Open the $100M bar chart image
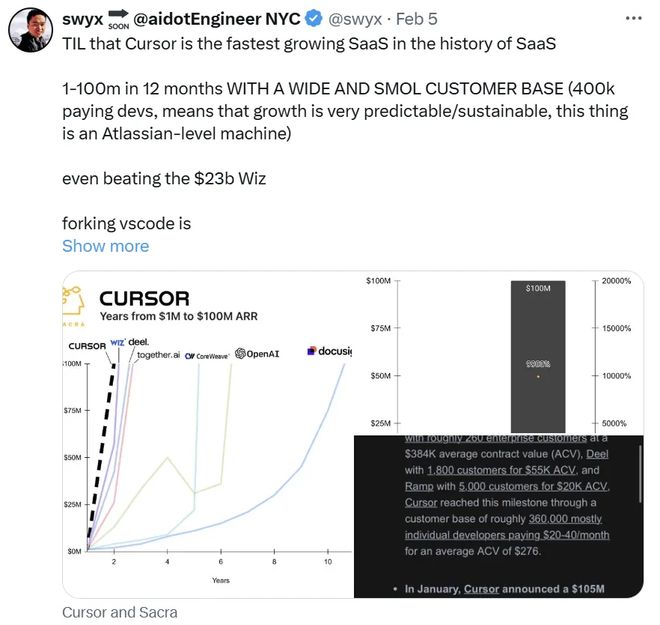Screen dimensions: 660x625 coord(499,353)
